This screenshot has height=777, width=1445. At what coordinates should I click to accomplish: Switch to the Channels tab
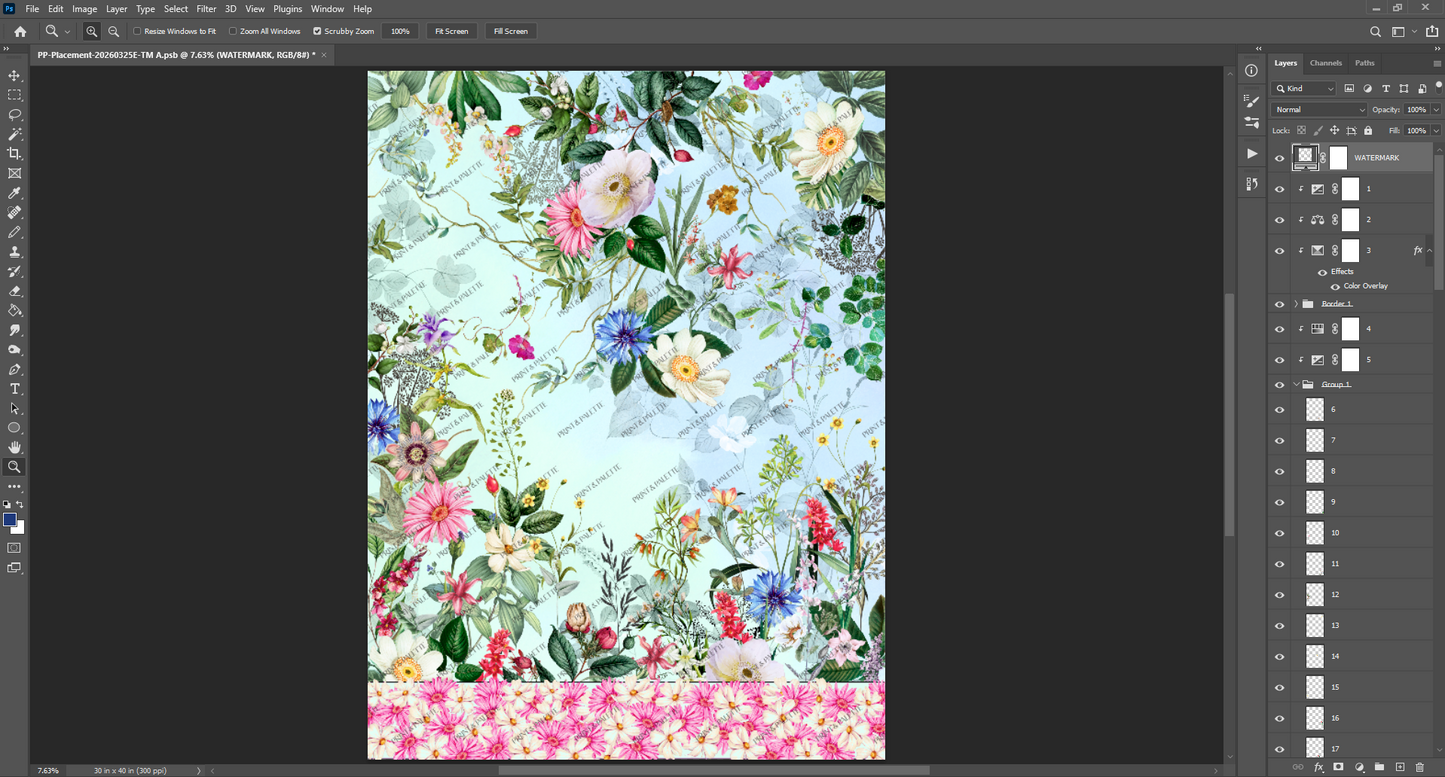pyautogui.click(x=1326, y=63)
